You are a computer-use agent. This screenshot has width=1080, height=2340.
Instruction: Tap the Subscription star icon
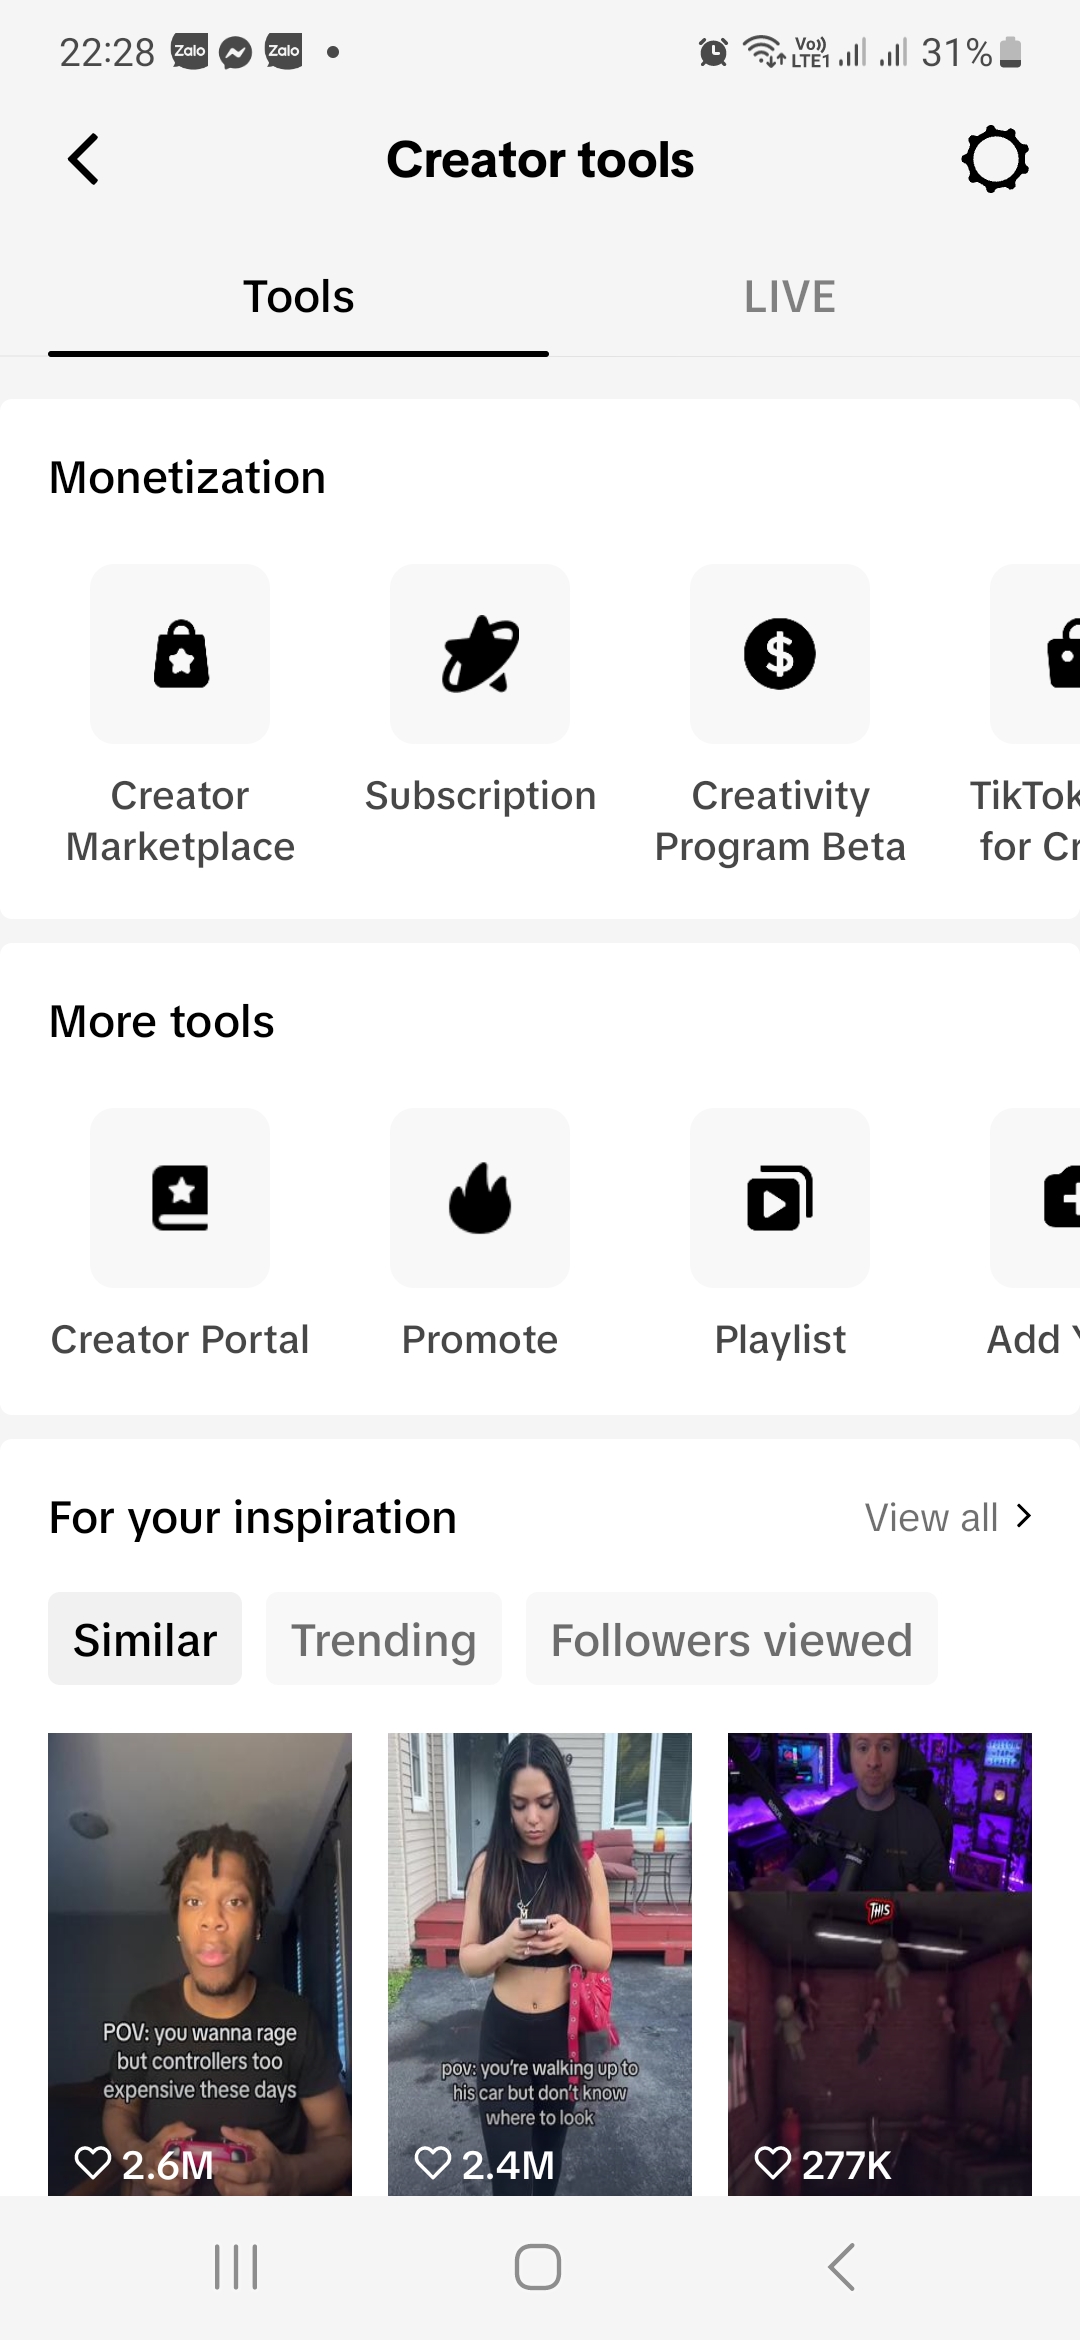[480, 654]
